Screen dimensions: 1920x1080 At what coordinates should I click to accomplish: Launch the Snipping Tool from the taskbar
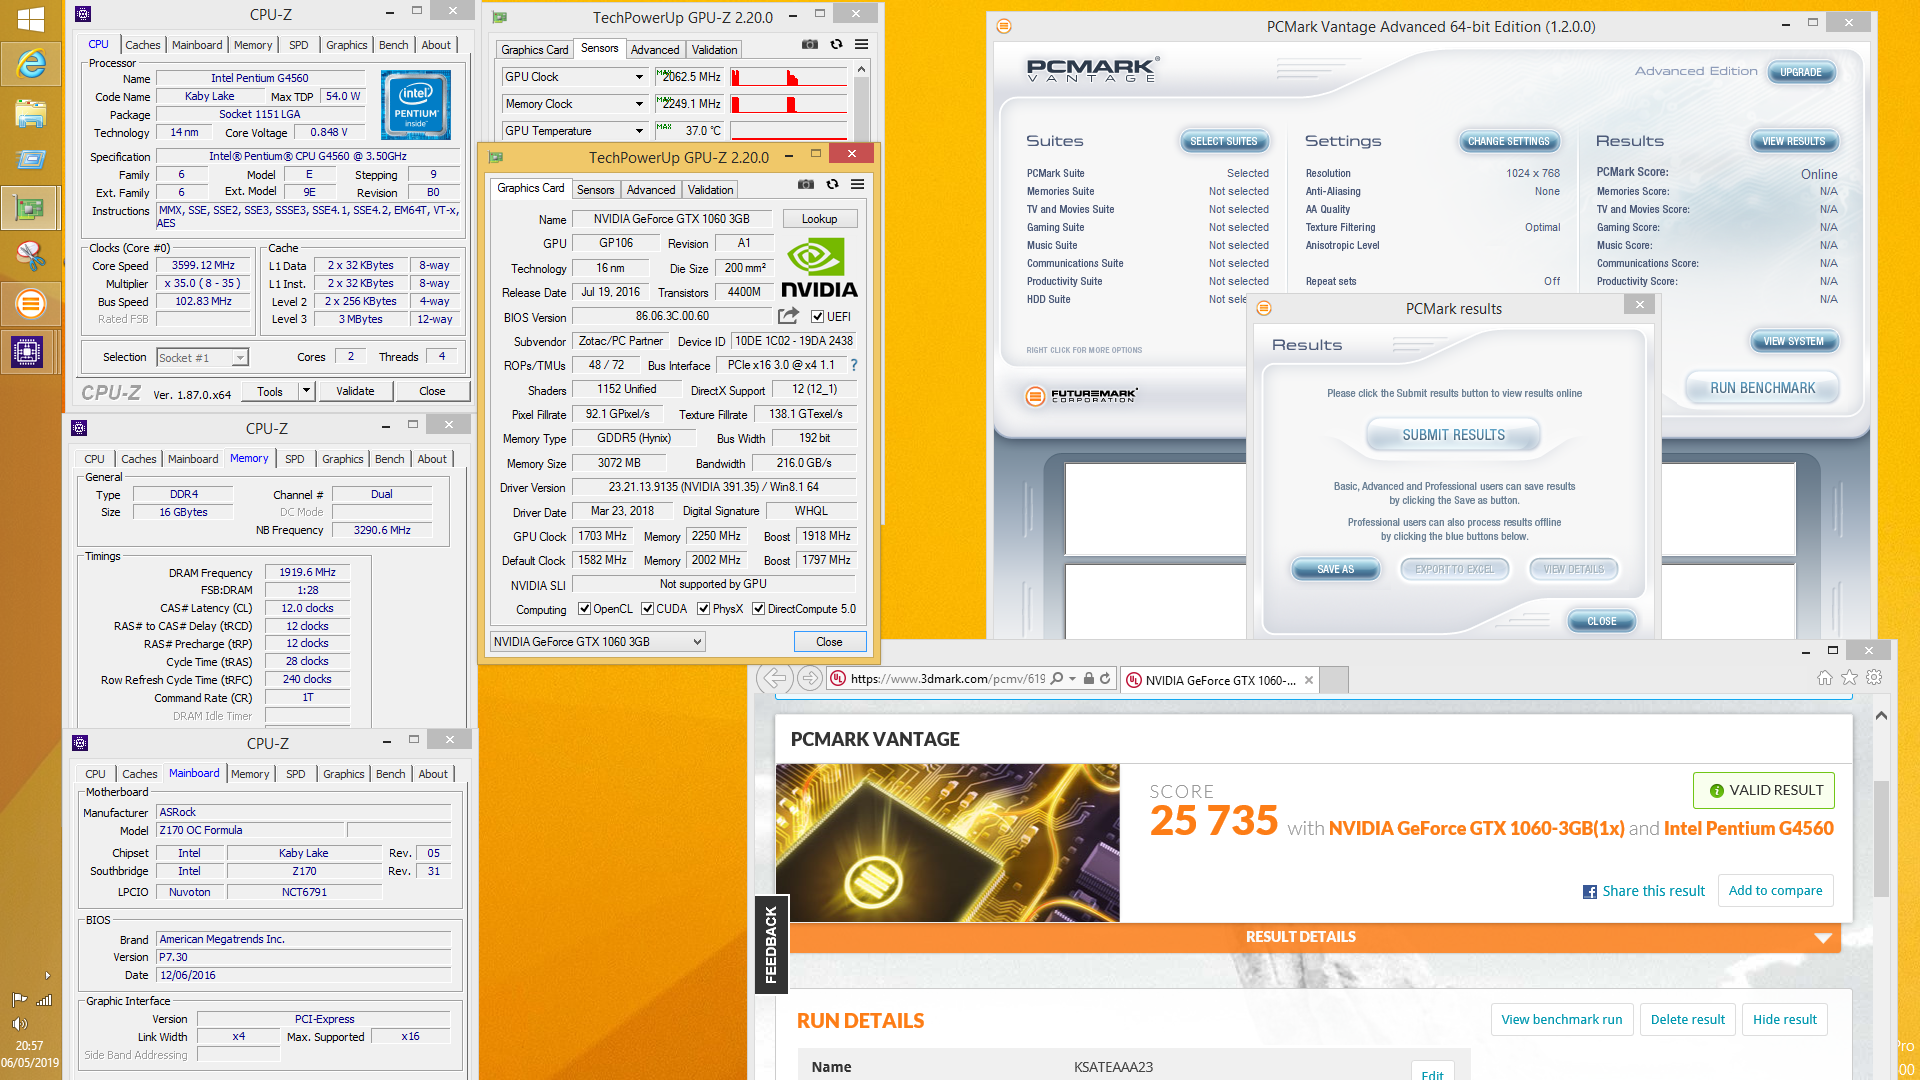click(x=30, y=256)
